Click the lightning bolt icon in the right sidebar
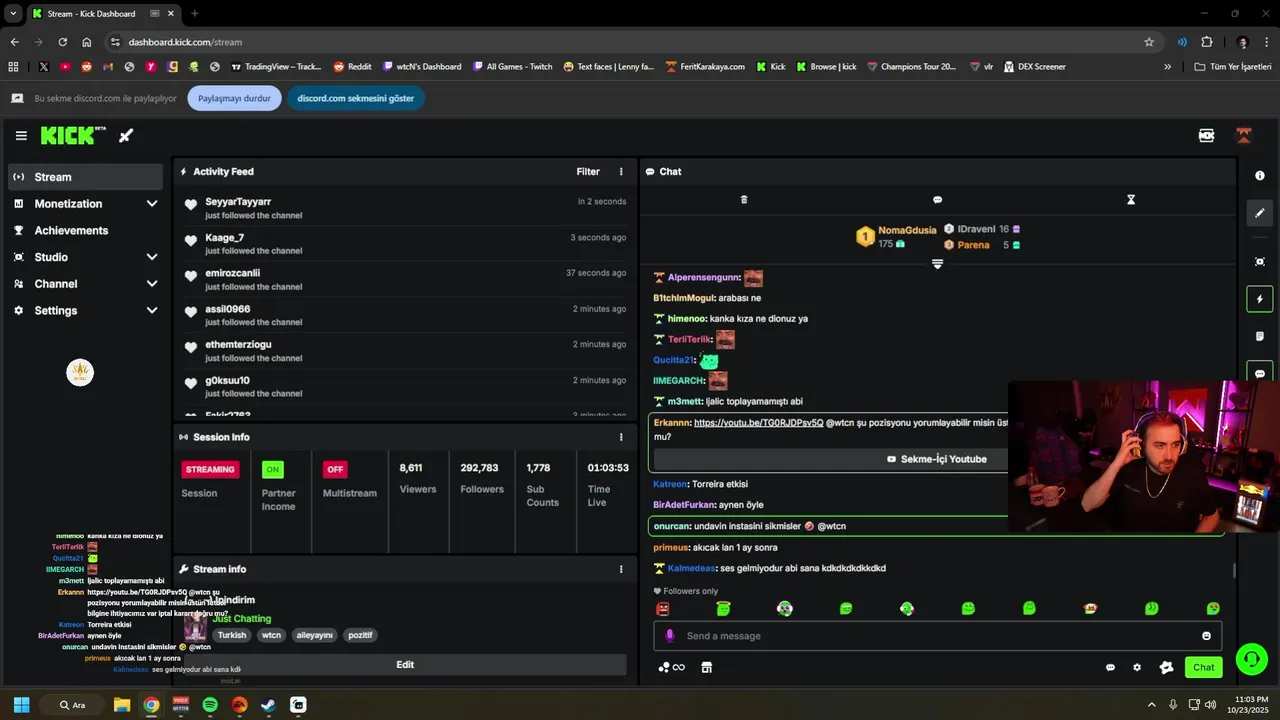This screenshot has width=1280, height=720. (1260, 299)
